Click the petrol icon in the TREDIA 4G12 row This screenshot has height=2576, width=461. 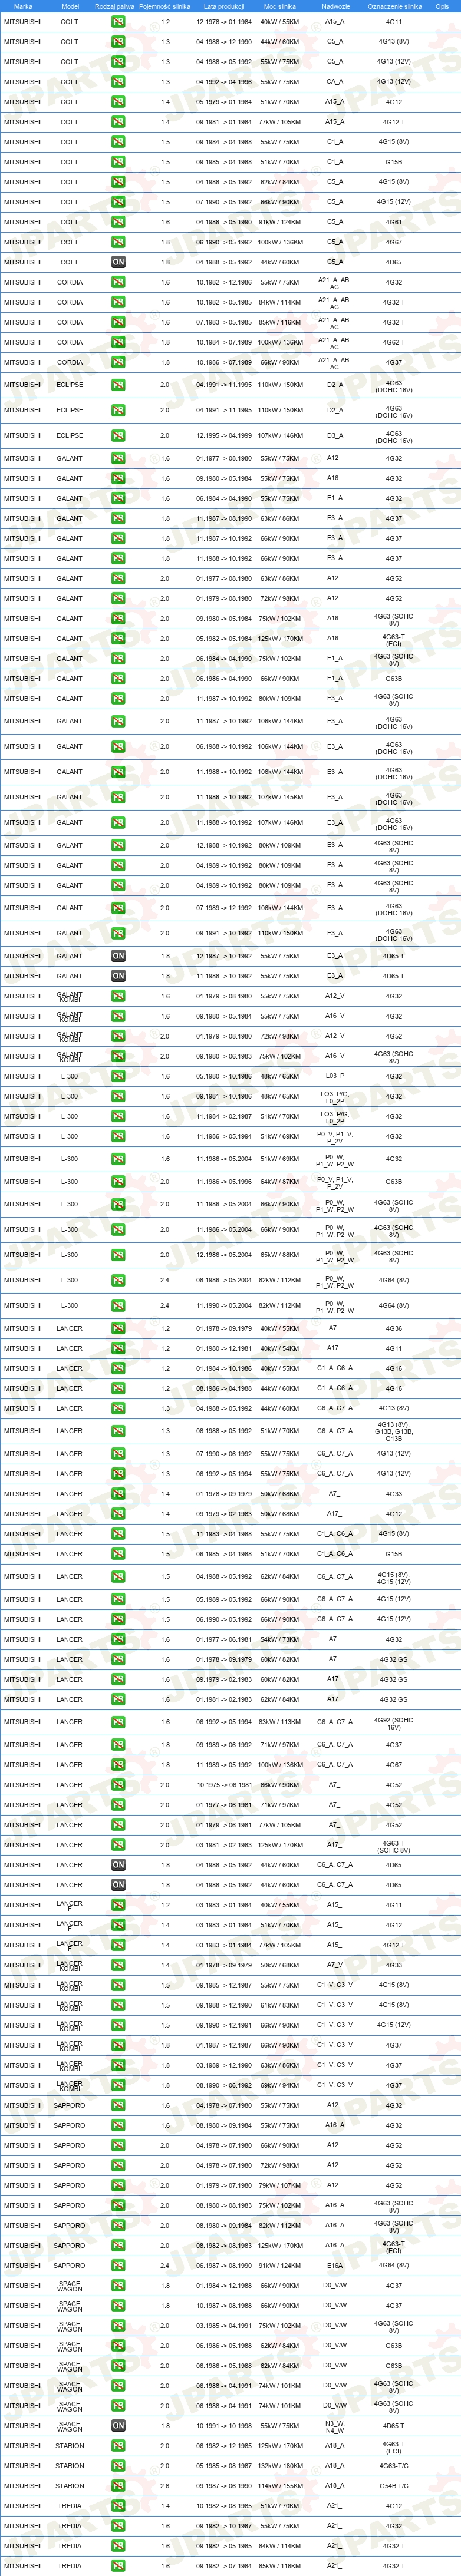[118, 2505]
